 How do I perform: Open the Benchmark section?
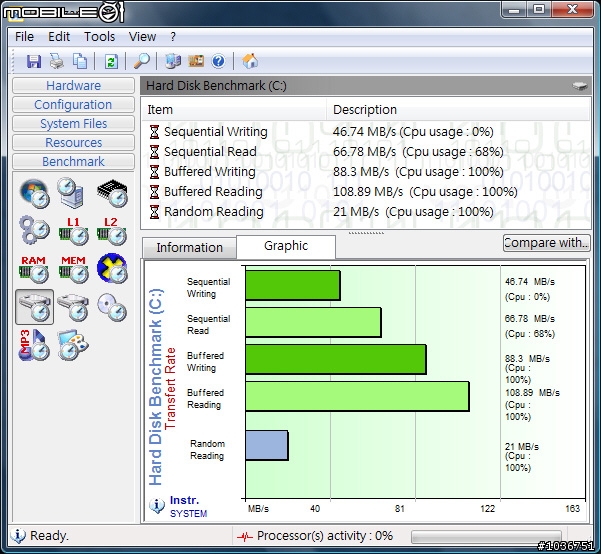pos(73,161)
